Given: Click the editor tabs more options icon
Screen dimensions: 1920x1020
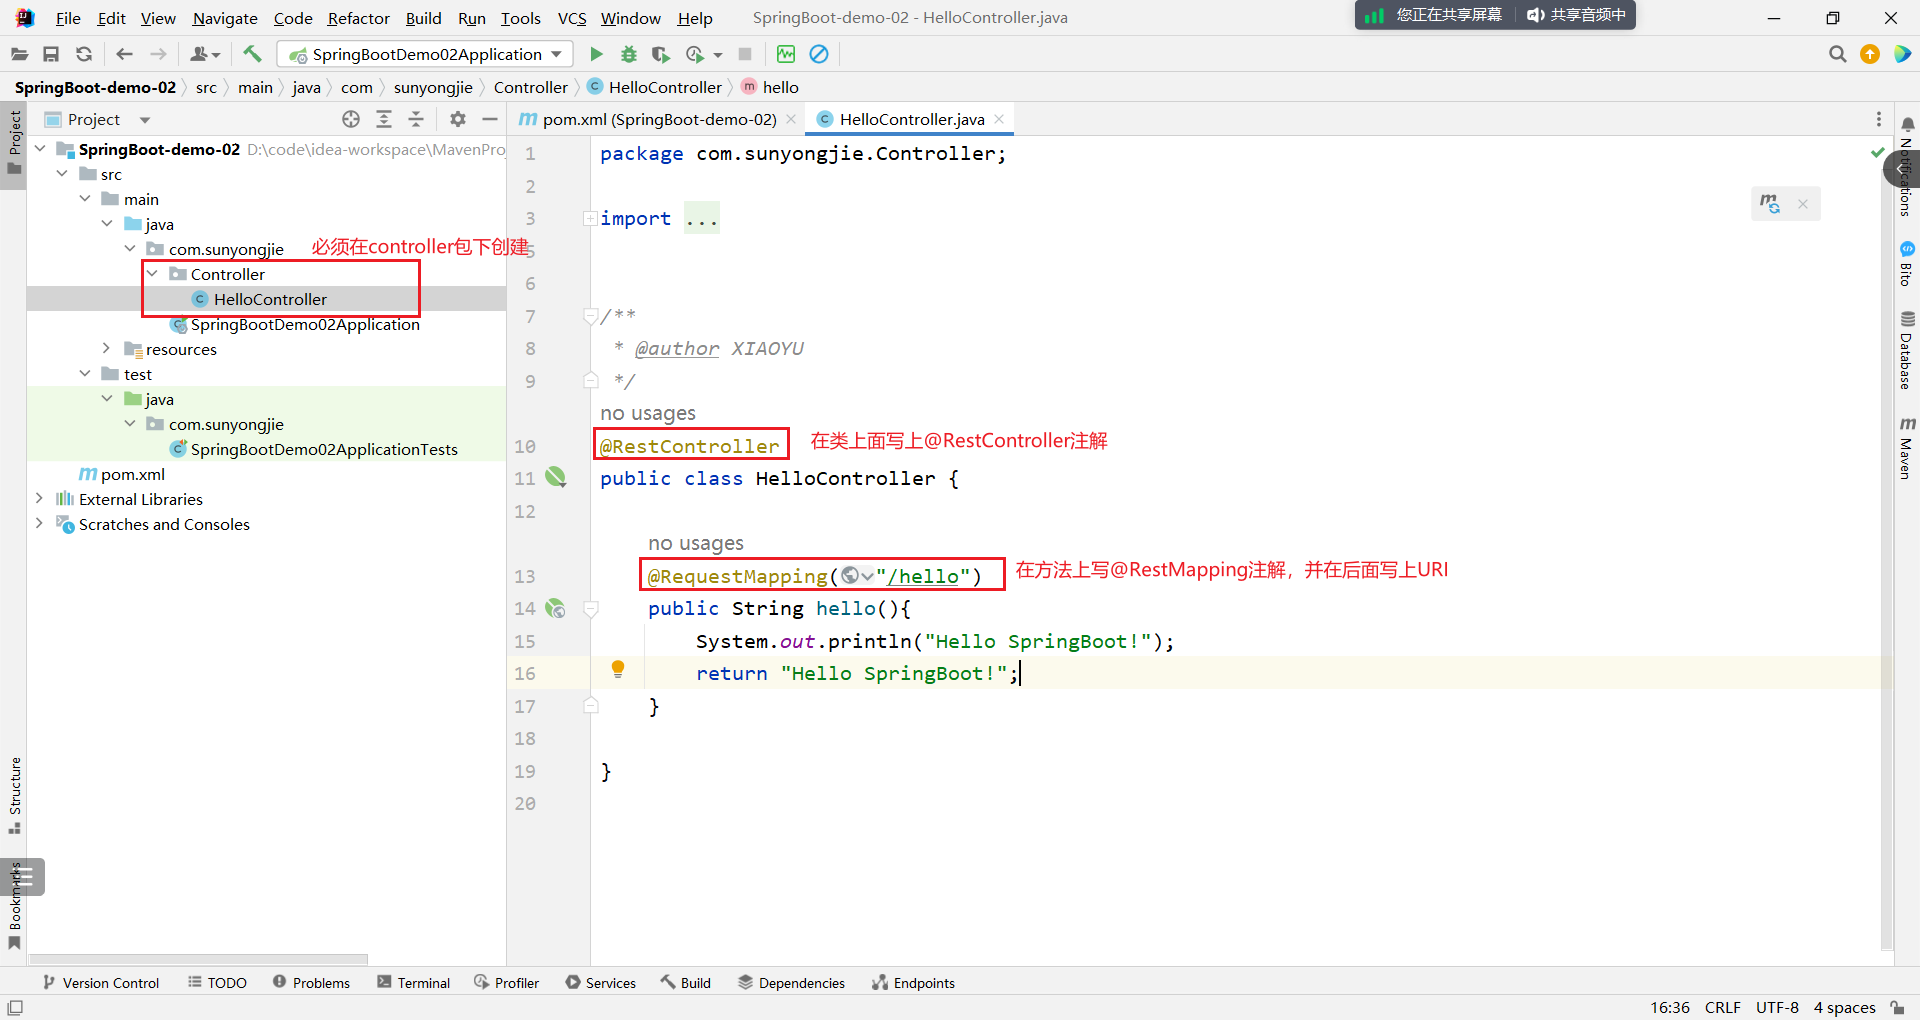Looking at the screenshot, I should point(1879,119).
